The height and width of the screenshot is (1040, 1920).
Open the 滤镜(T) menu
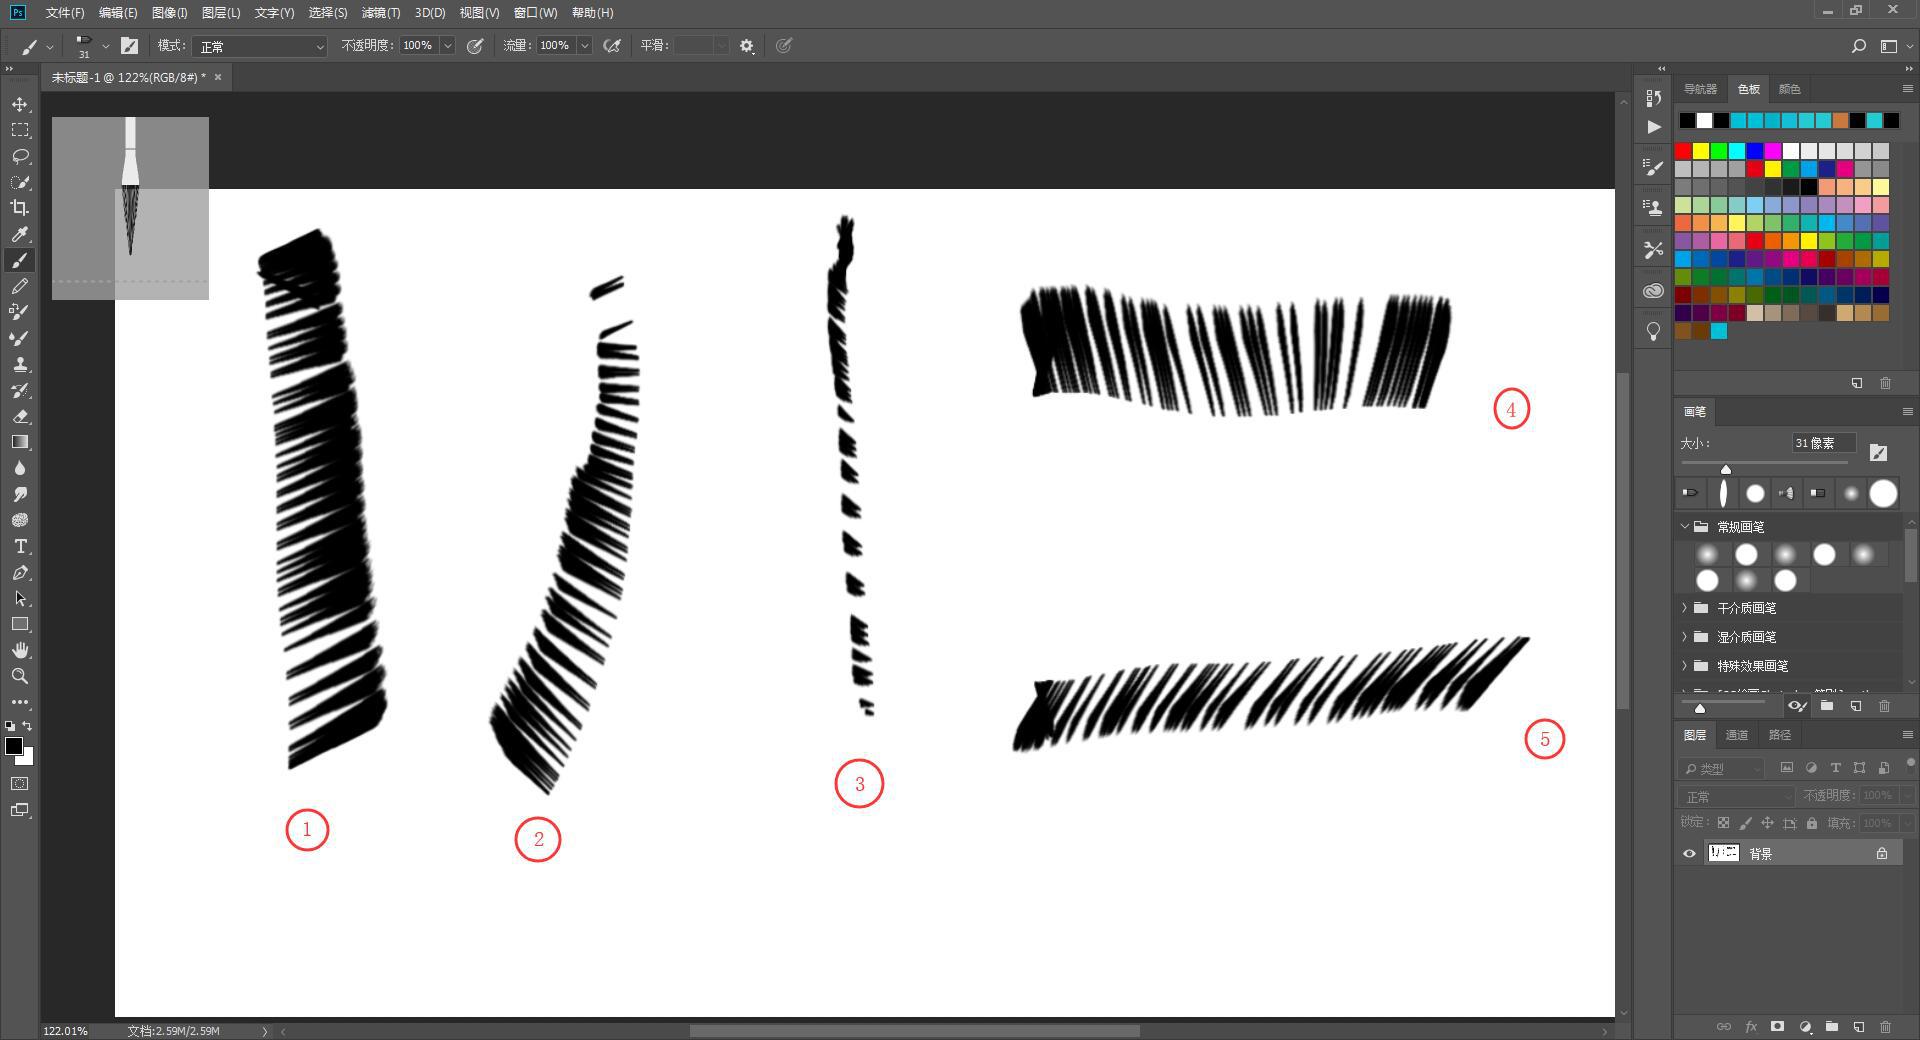[380, 13]
